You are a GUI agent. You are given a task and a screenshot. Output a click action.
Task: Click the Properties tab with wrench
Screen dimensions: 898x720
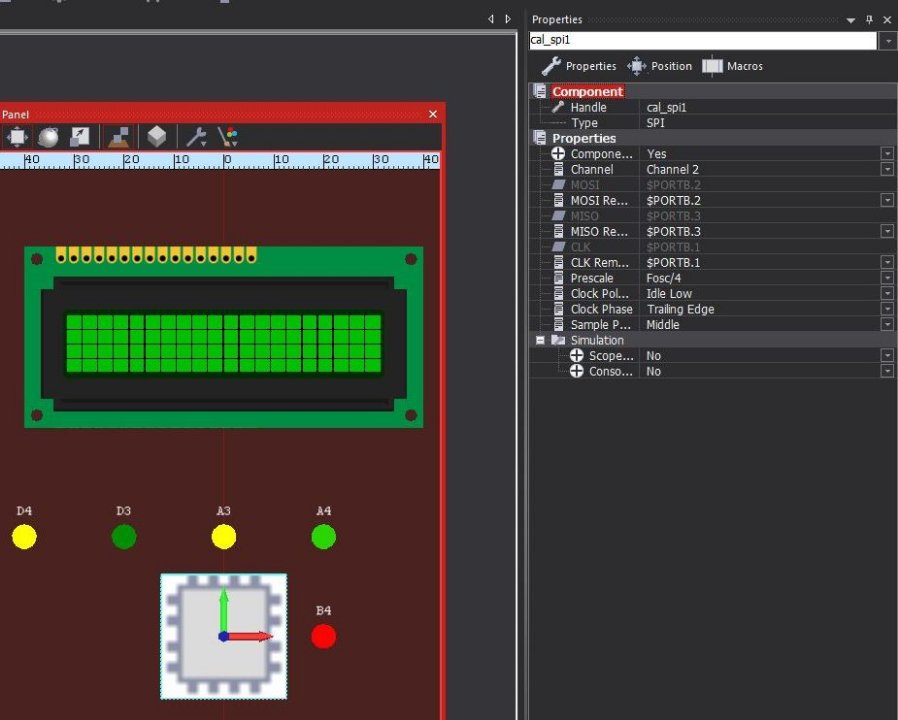(x=579, y=66)
